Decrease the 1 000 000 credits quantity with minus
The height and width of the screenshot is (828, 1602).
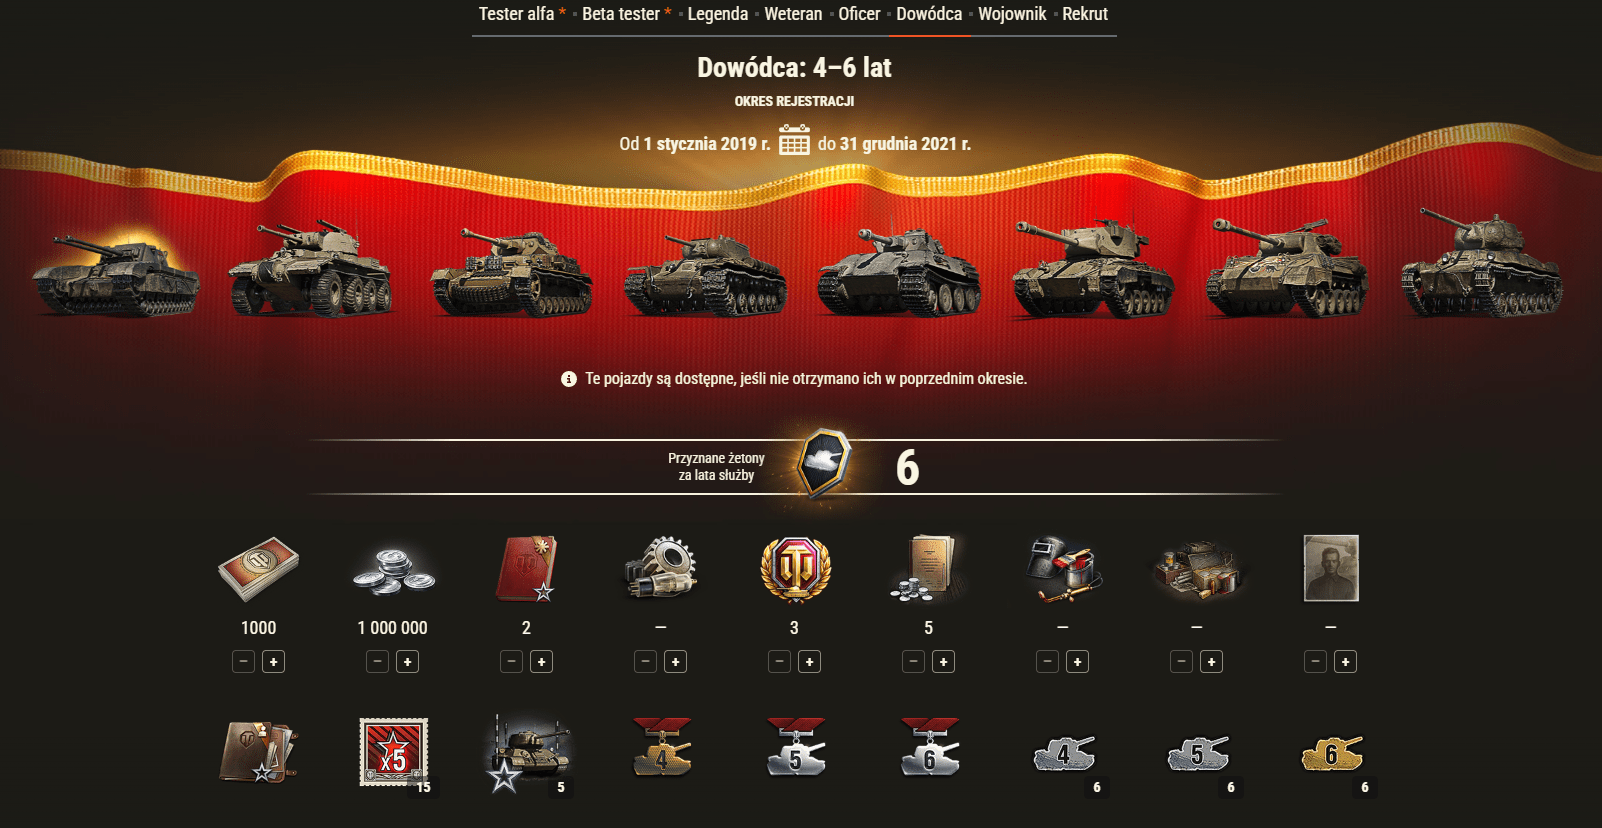pos(377,662)
